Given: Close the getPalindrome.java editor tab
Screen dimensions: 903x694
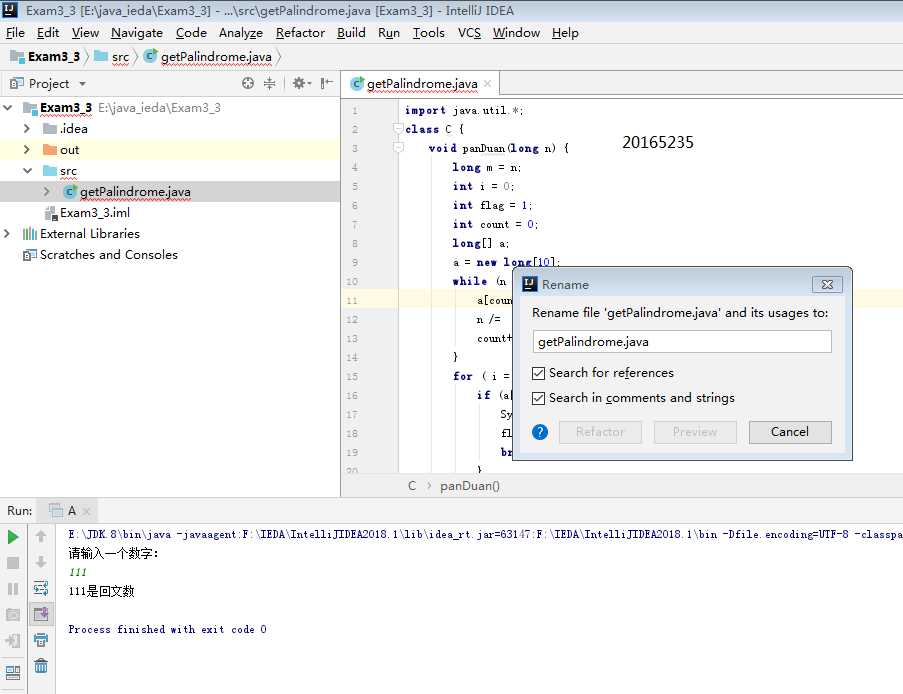Looking at the screenshot, I should pos(488,84).
